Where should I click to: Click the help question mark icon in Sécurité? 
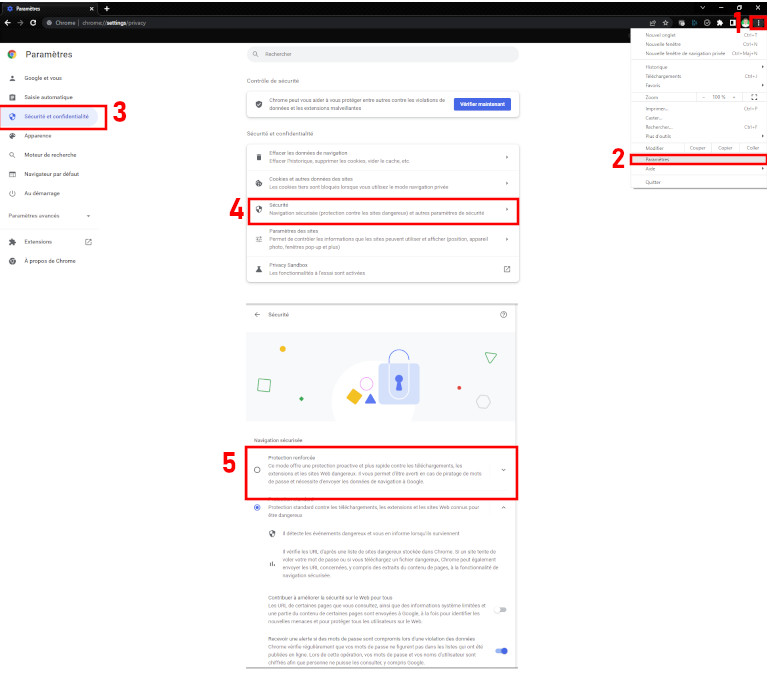pyautogui.click(x=503, y=315)
